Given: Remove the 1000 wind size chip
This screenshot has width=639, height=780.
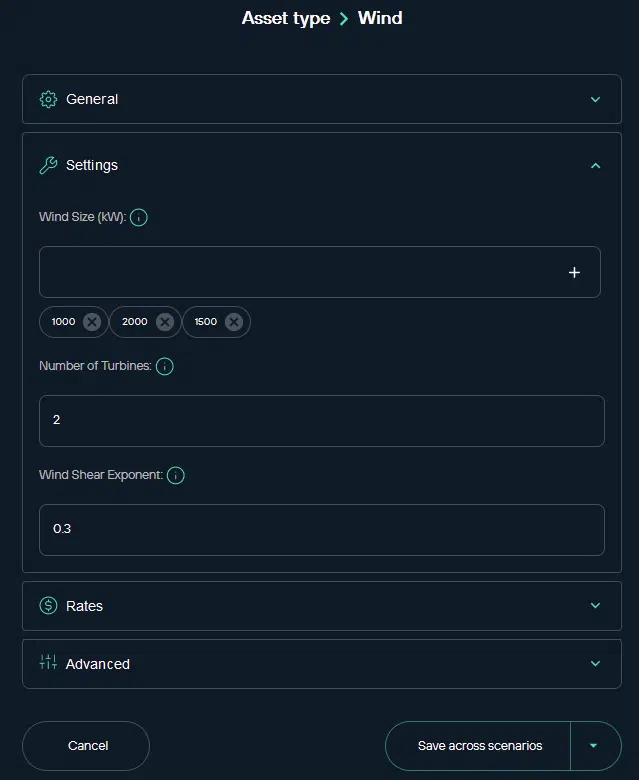Looking at the screenshot, I should pyautogui.click(x=92, y=322).
